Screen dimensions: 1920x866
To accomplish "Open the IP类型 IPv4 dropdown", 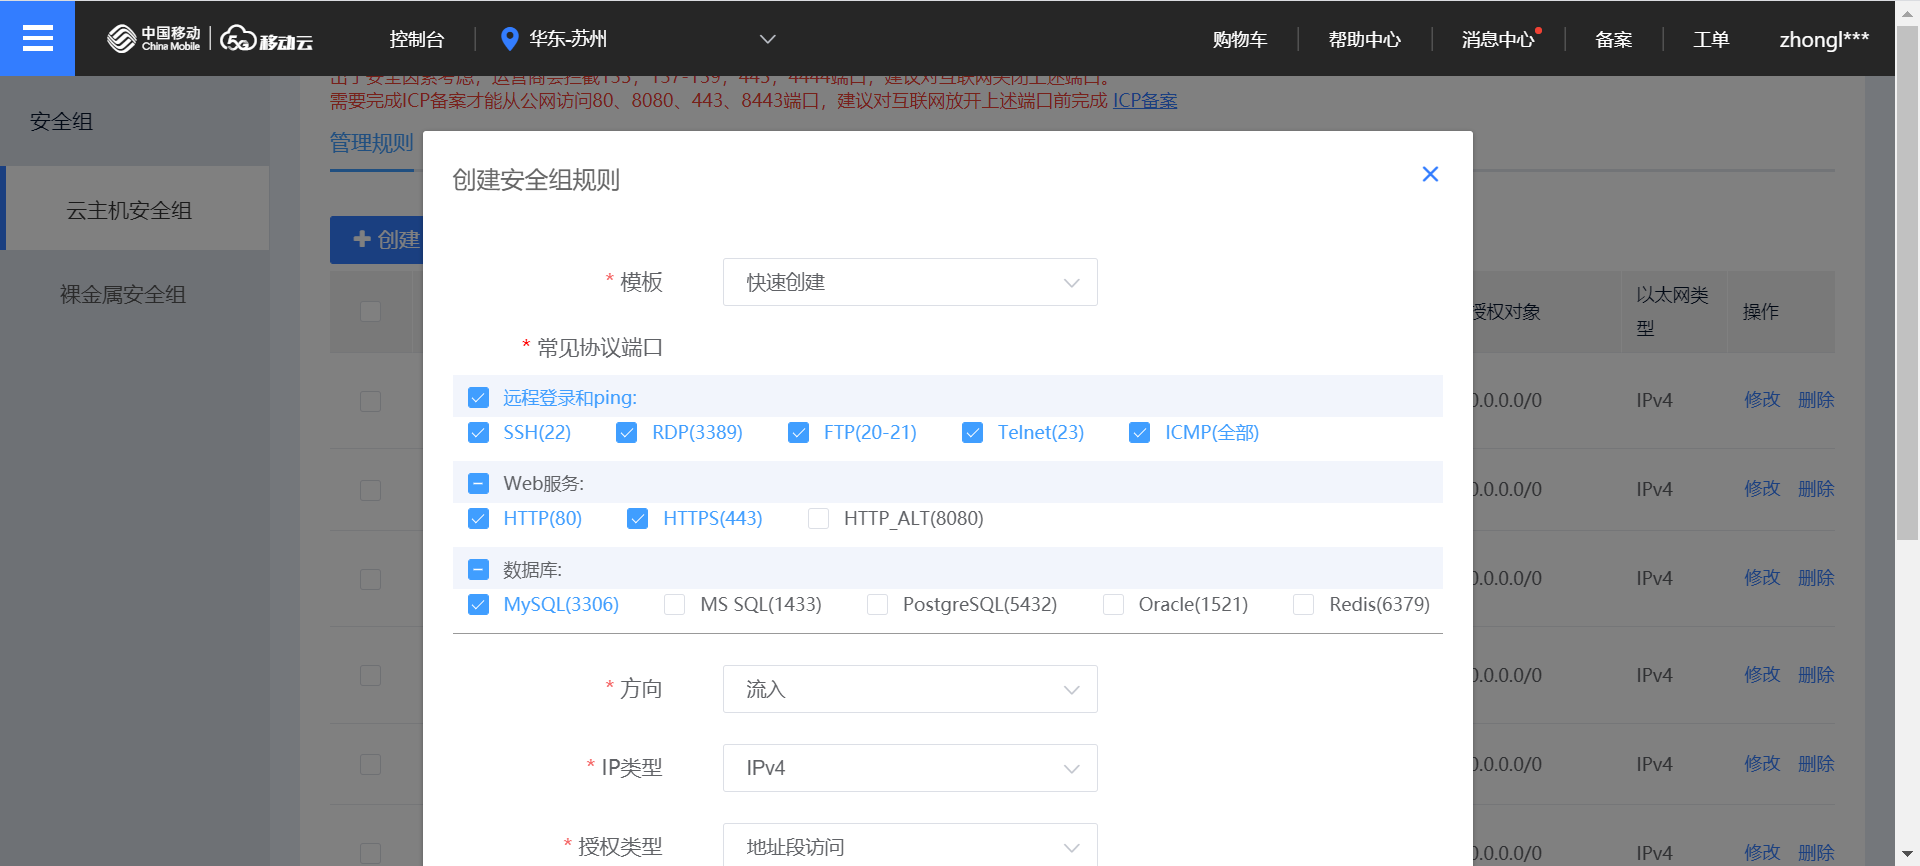I will pos(910,768).
